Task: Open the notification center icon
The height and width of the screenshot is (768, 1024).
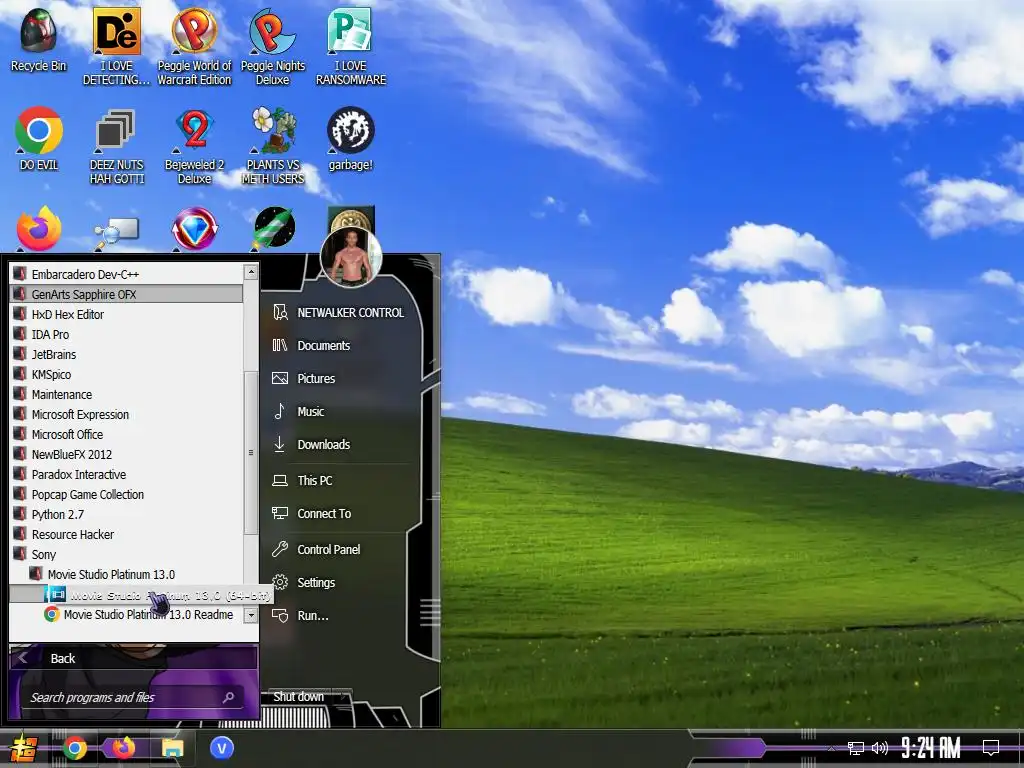Action: [x=991, y=747]
